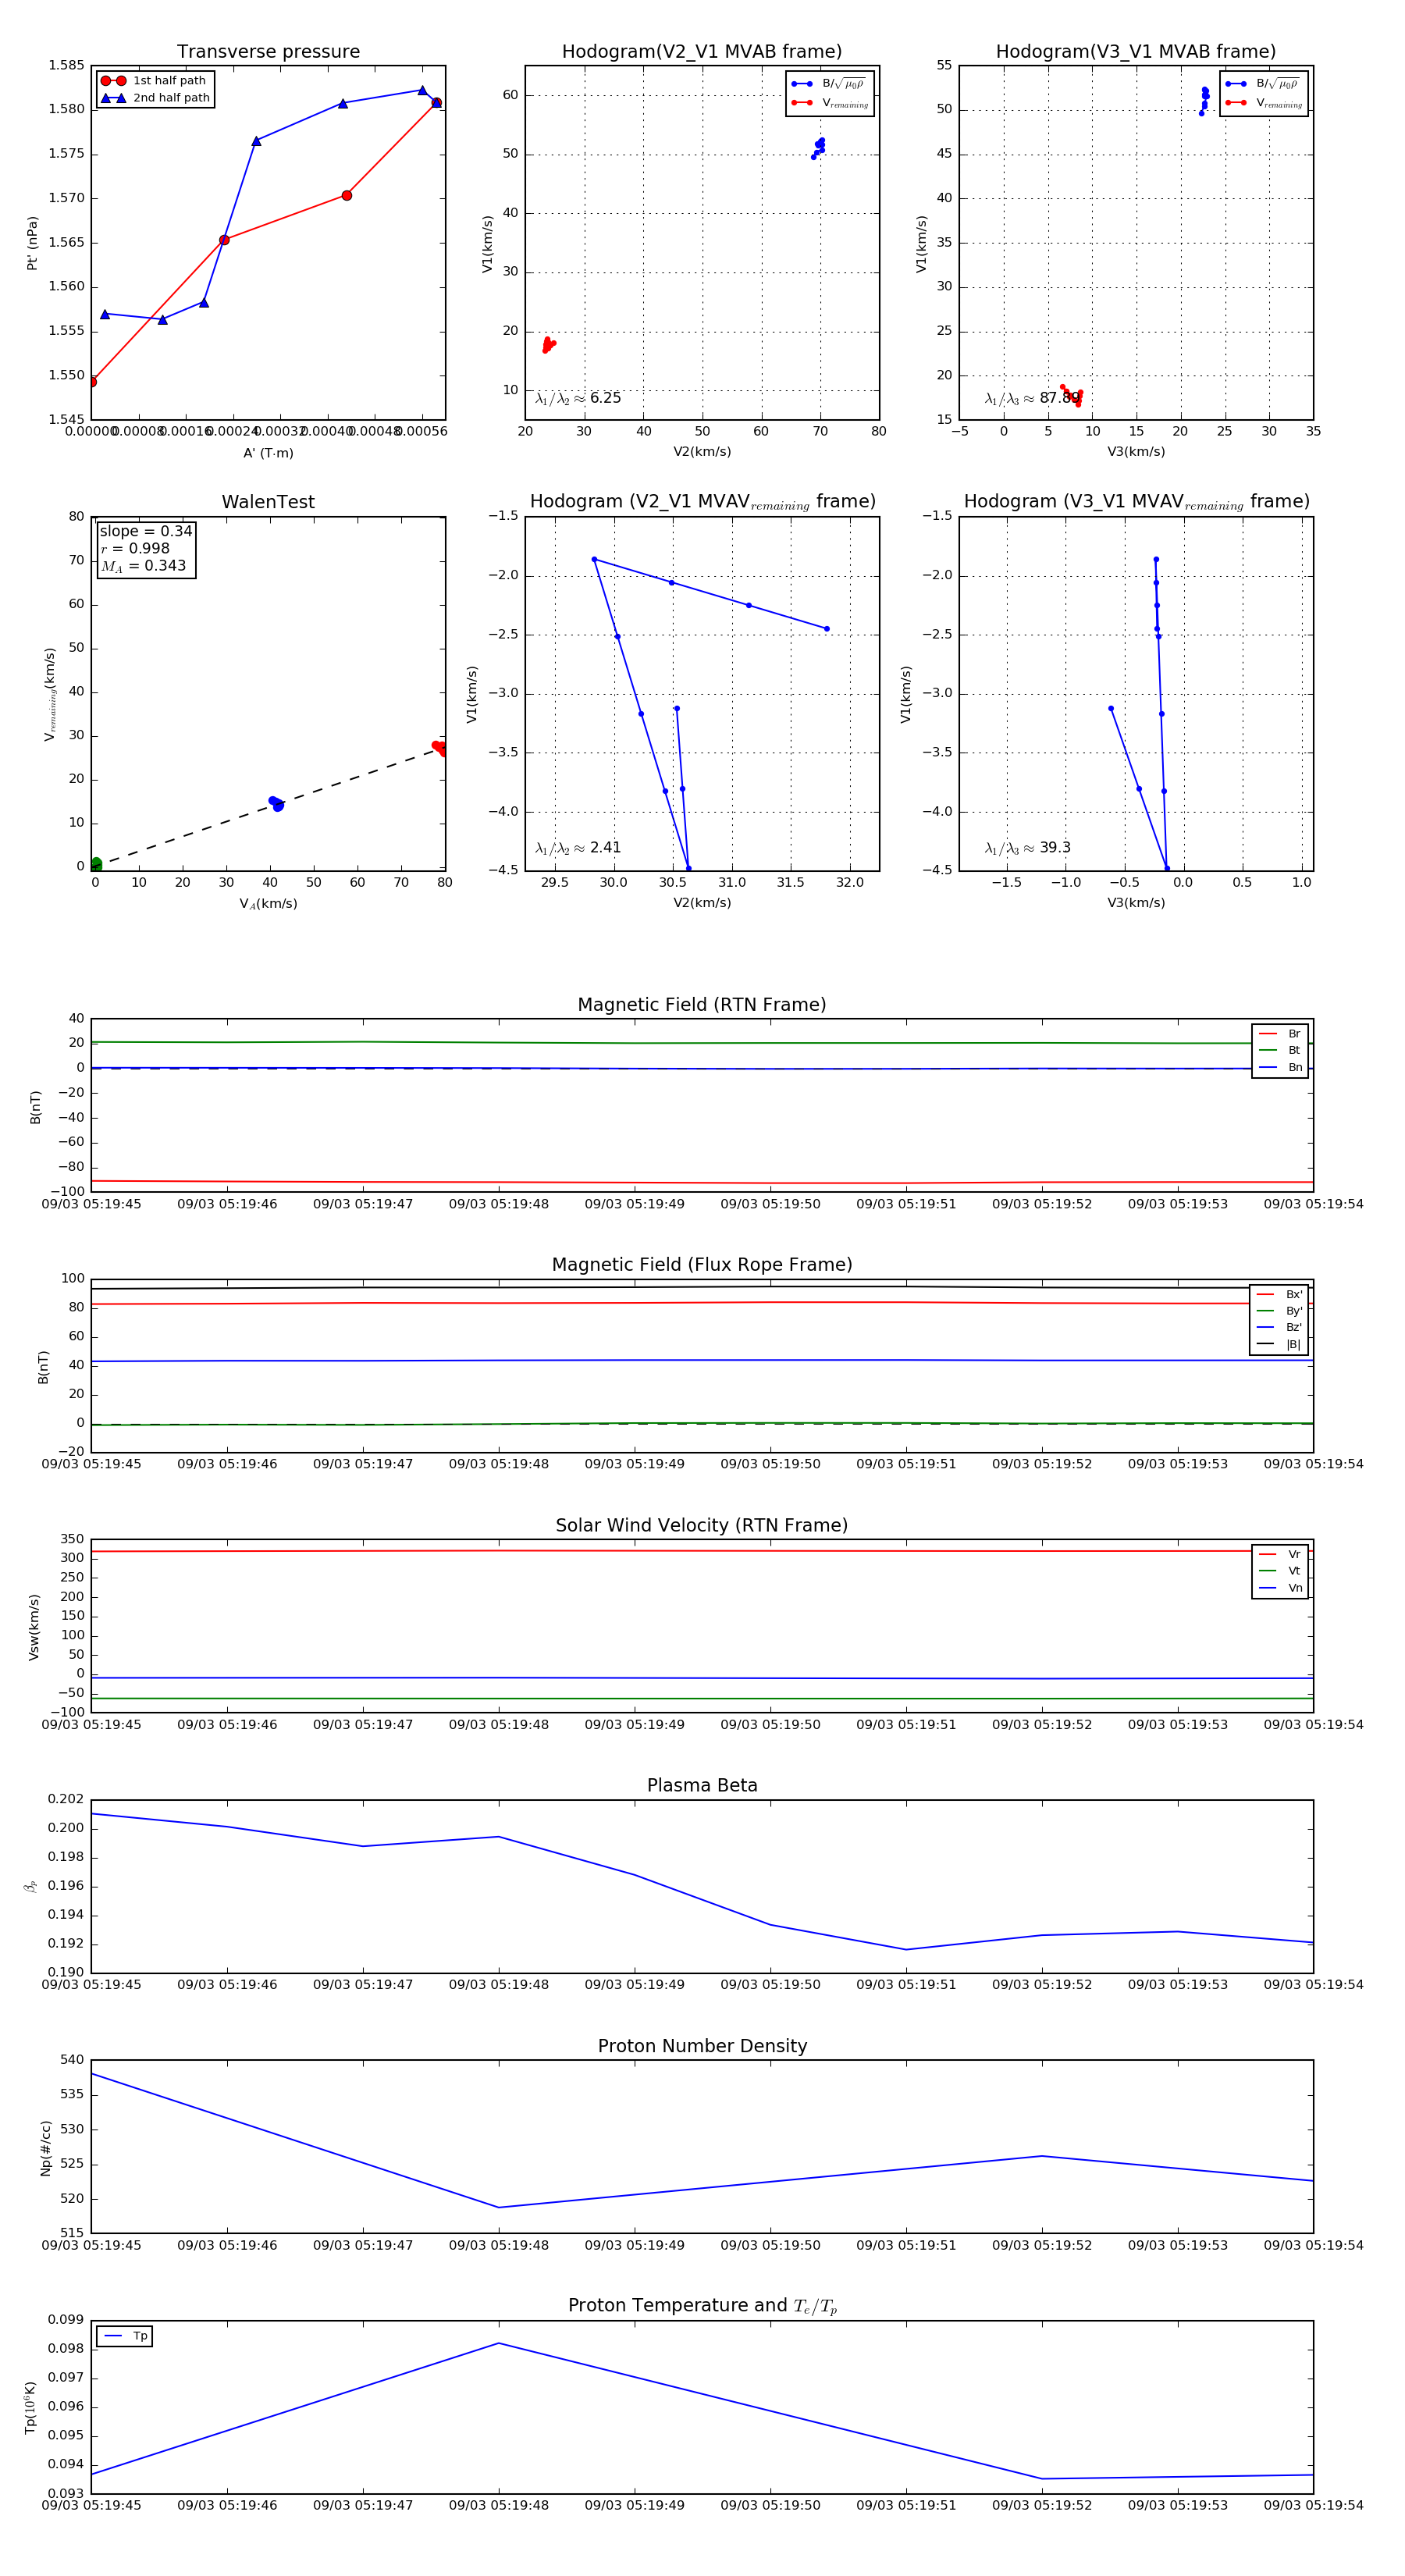Click the 'Plasma Beta' plot title
The height and width of the screenshot is (2576, 1405).
click(702, 1785)
